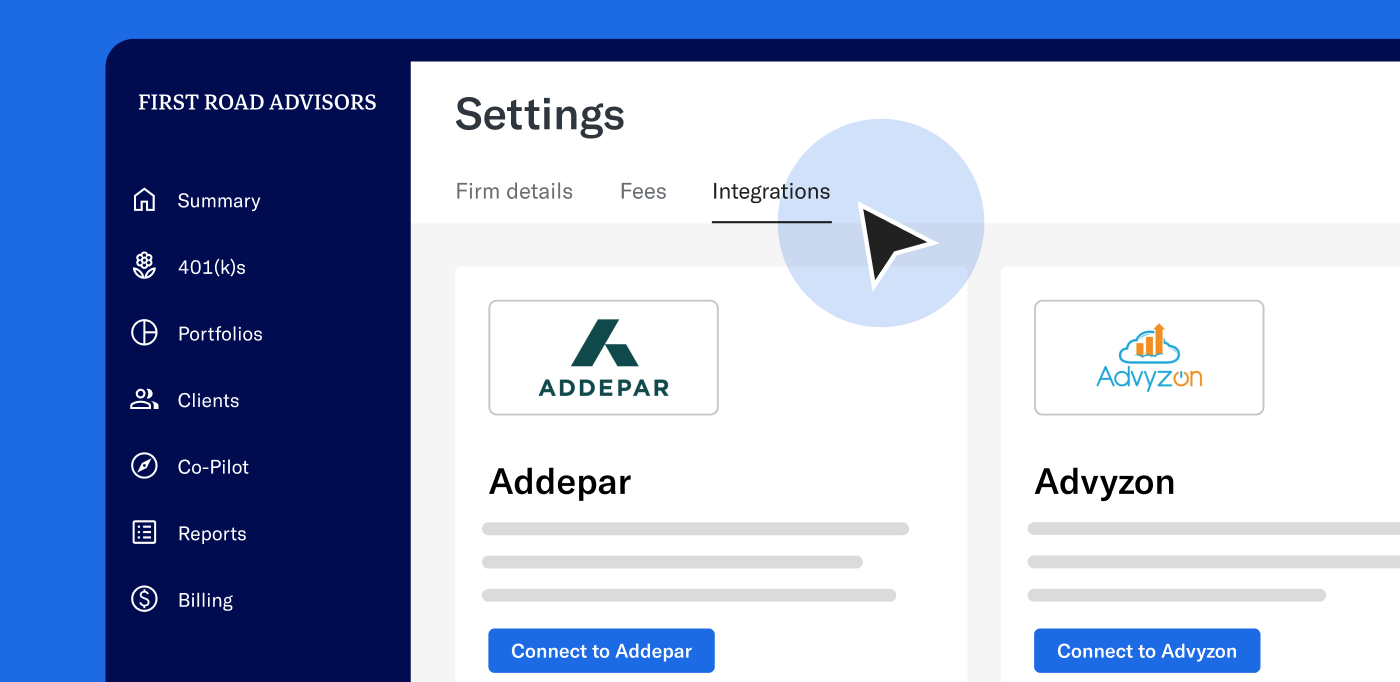The width and height of the screenshot is (1400, 682).
Task: Click the Addepar logo card
Action: (603, 357)
